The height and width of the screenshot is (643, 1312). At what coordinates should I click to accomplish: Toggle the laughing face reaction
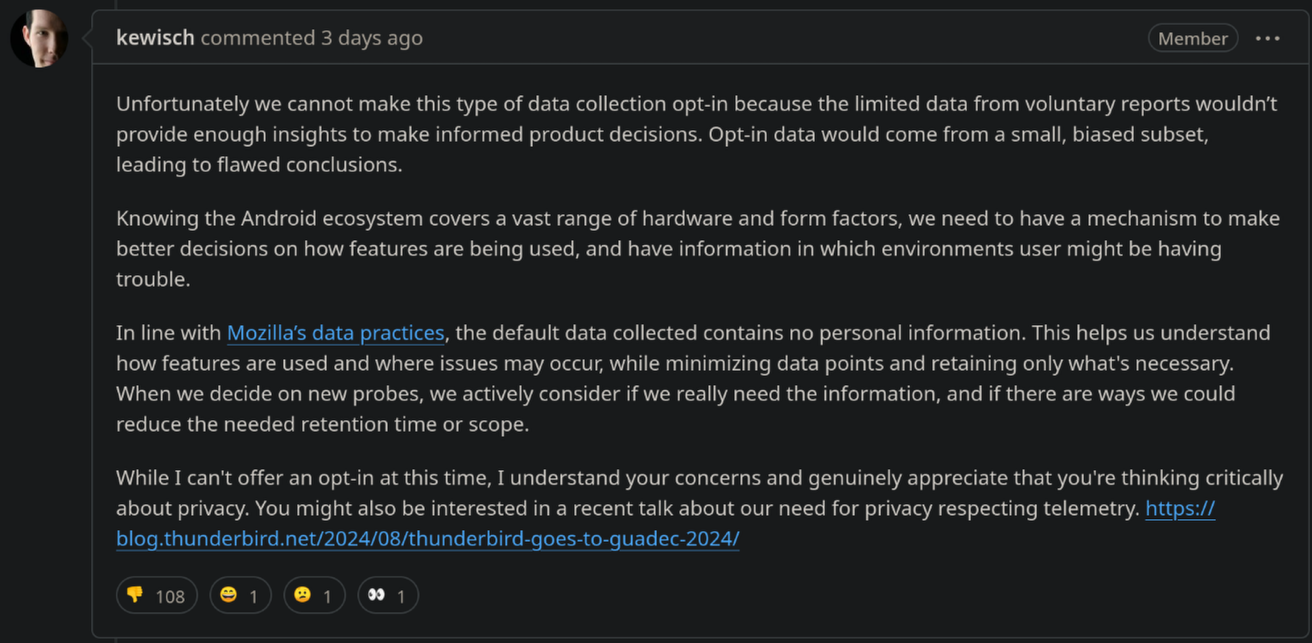tap(240, 596)
